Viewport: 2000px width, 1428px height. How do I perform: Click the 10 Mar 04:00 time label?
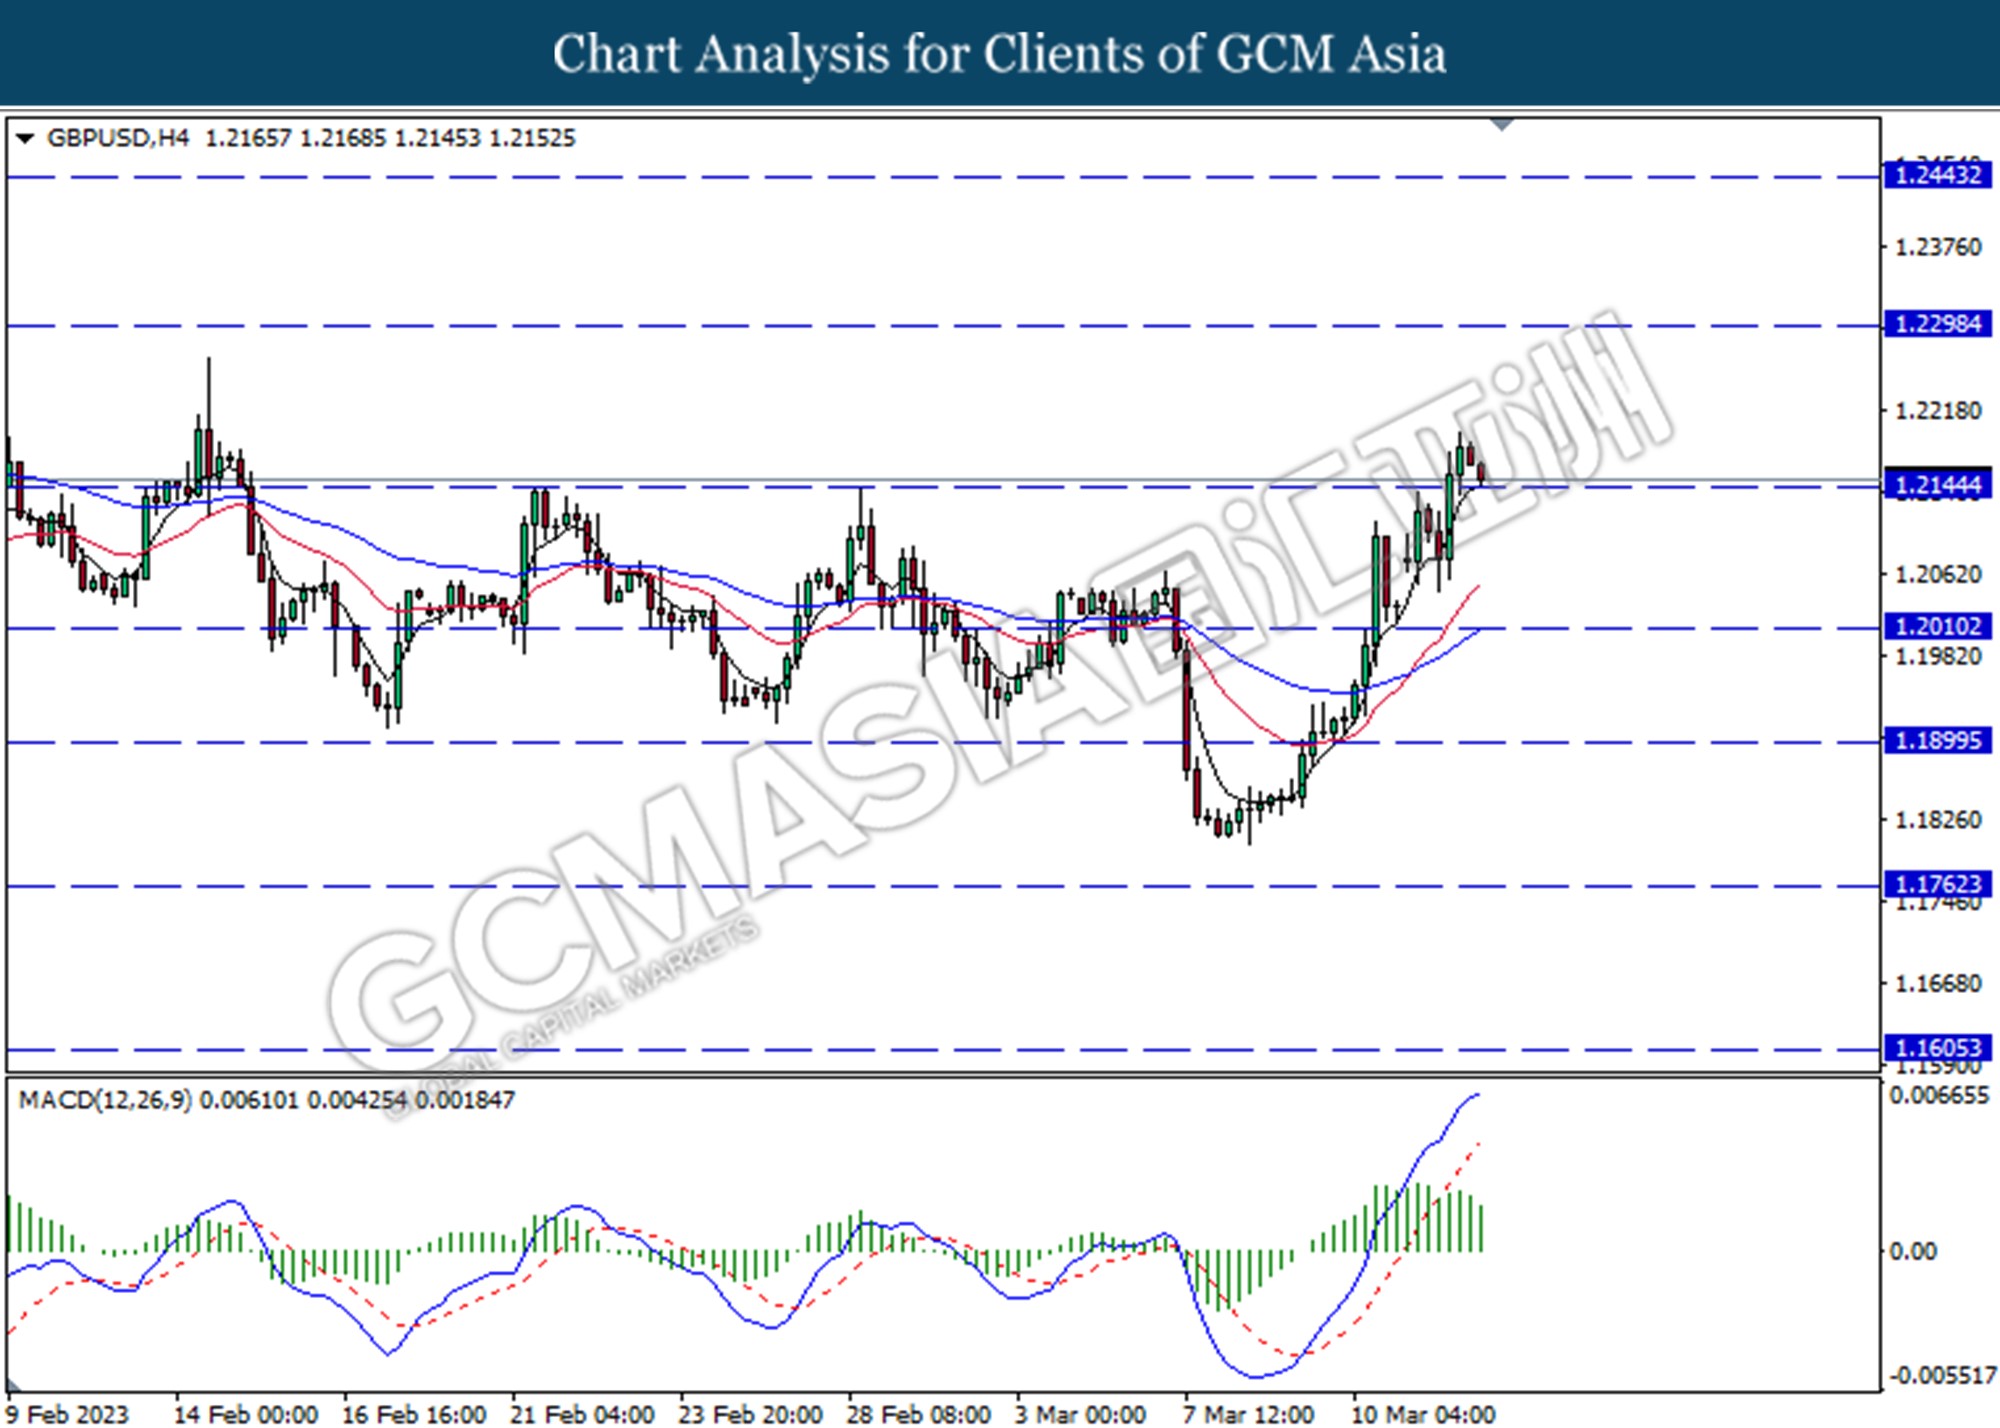[x=1423, y=1414]
